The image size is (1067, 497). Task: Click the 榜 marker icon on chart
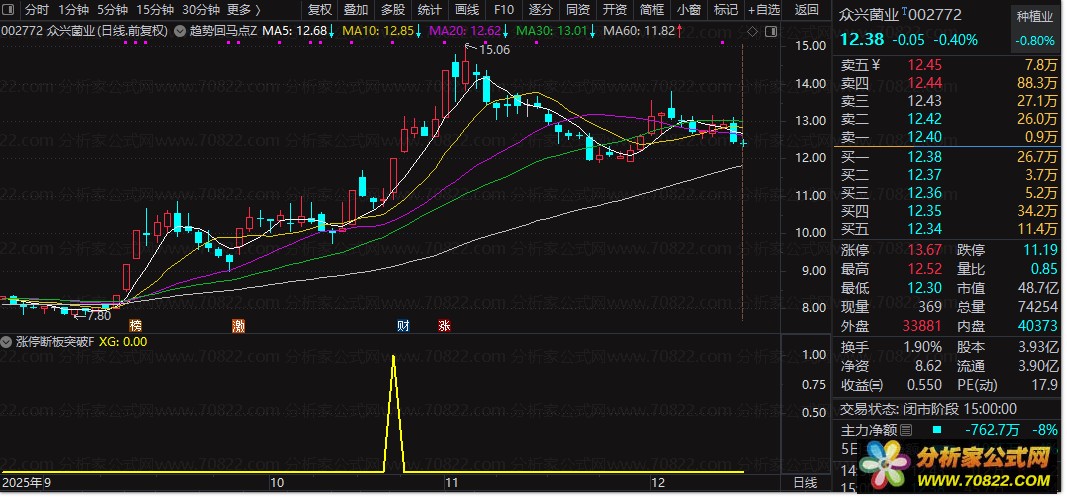(136, 326)
